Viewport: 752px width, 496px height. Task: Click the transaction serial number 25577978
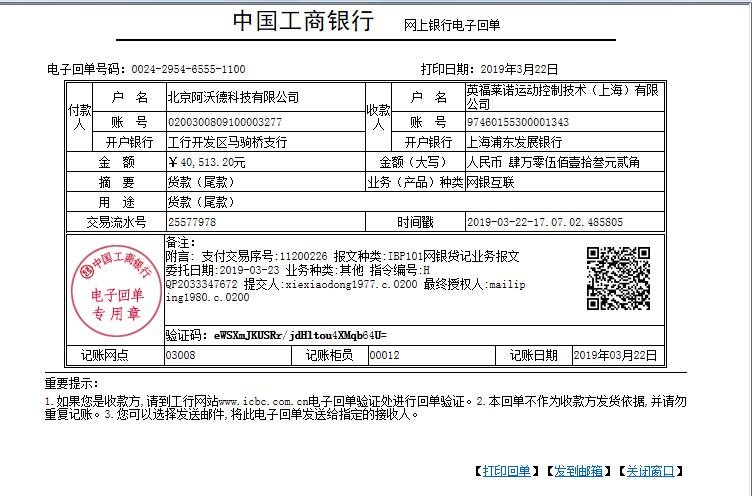click(191, 222)
